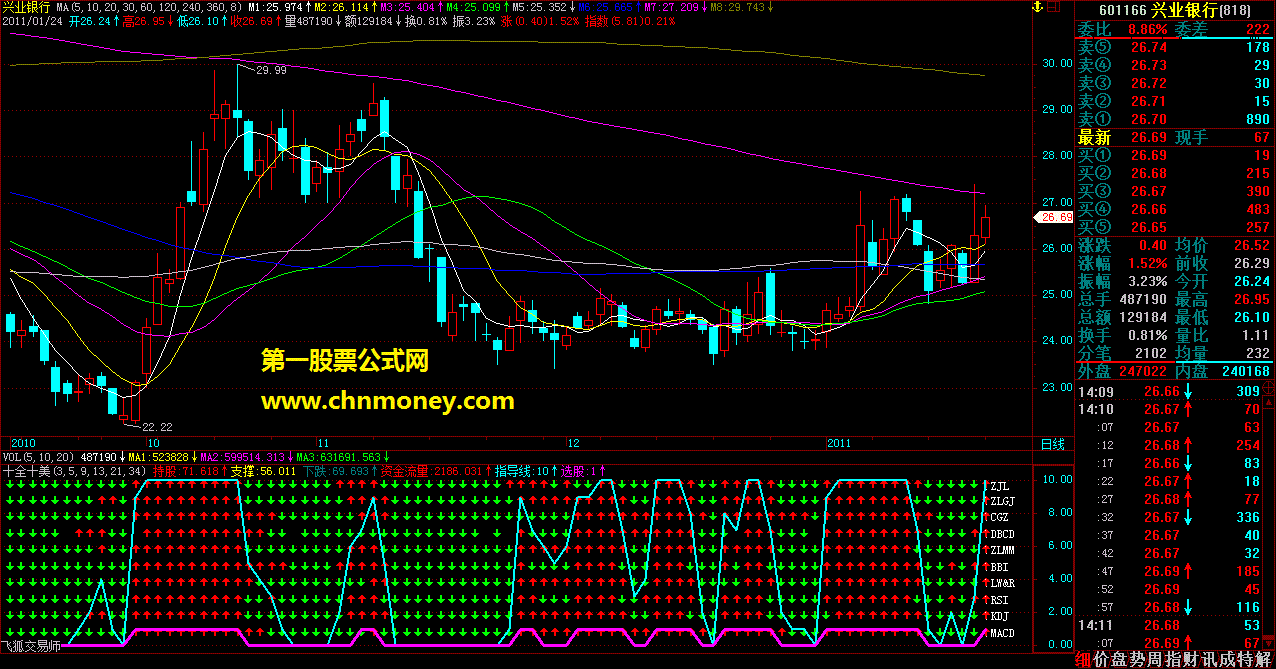Click the 兴业银行 name at the chart's top left

pos(26,7)
